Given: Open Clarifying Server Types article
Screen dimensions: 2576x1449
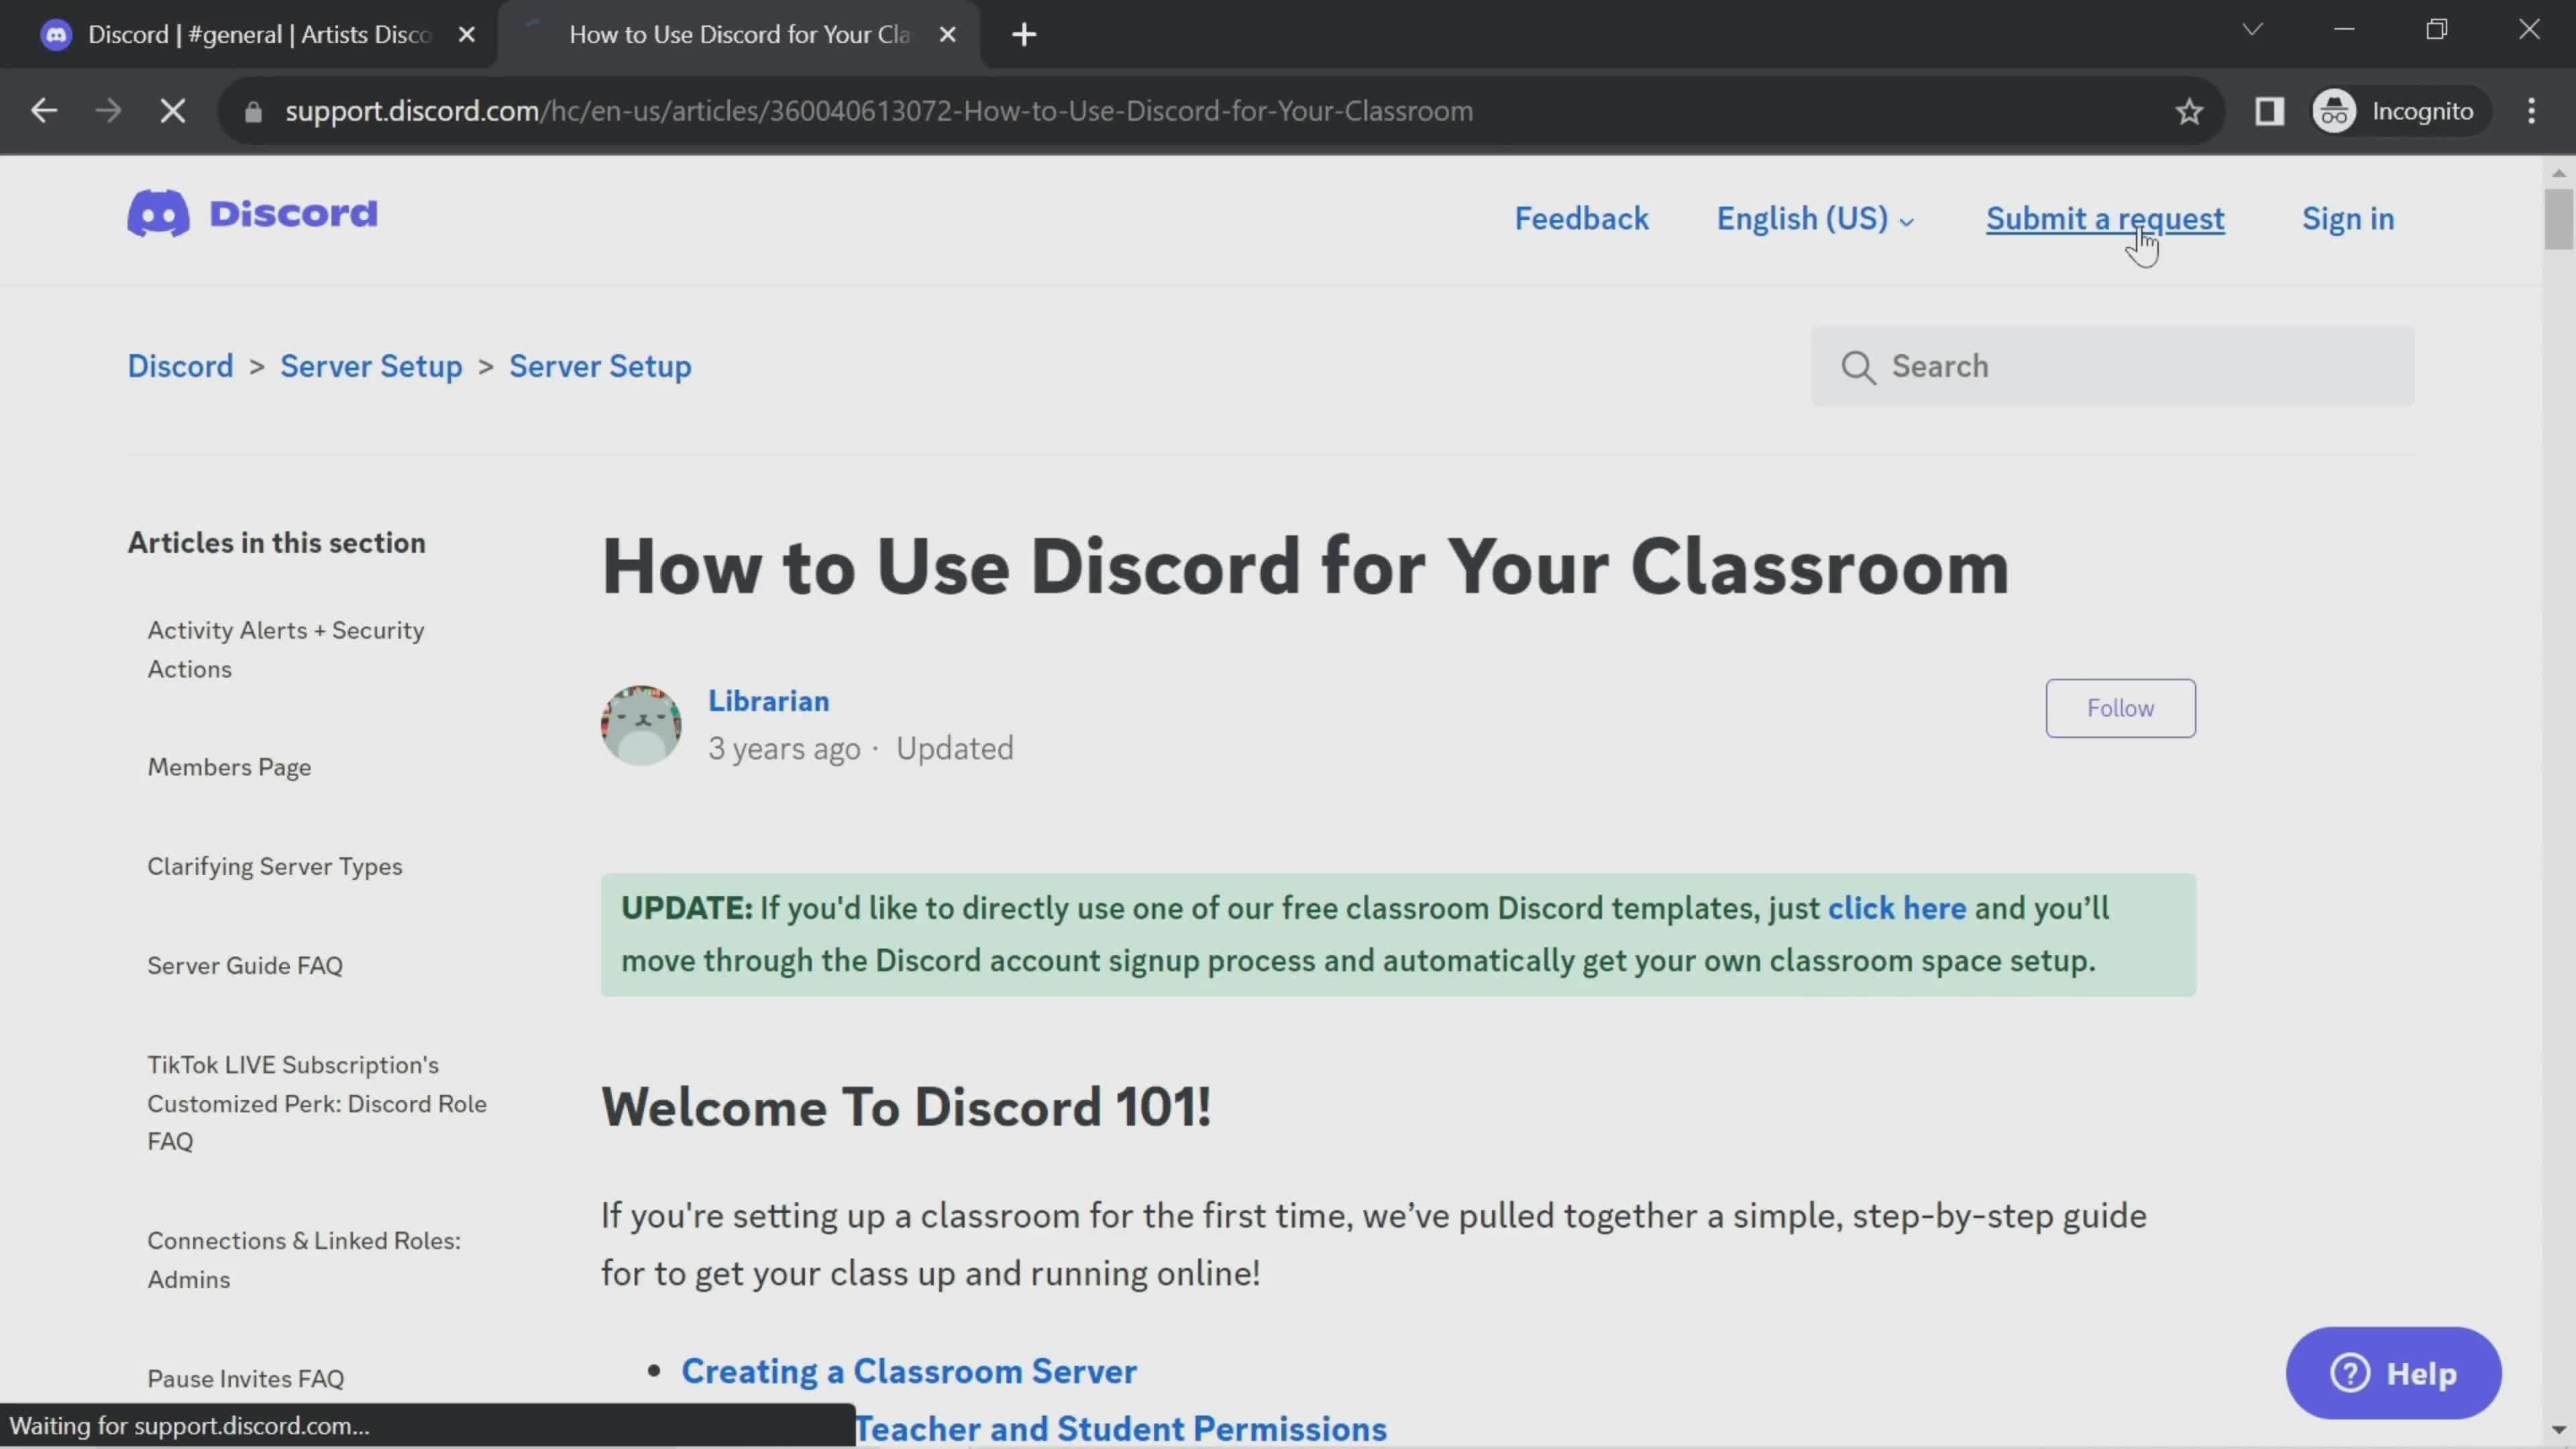Looking at the screenshot, I should (x=275, y=866).
